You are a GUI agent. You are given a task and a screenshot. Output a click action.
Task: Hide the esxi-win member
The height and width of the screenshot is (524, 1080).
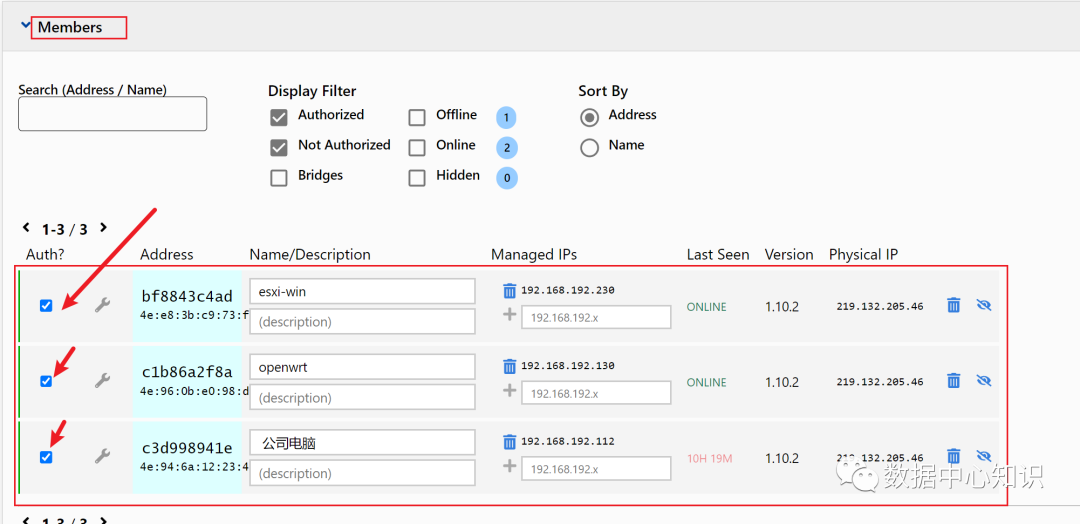click(984, 305)
